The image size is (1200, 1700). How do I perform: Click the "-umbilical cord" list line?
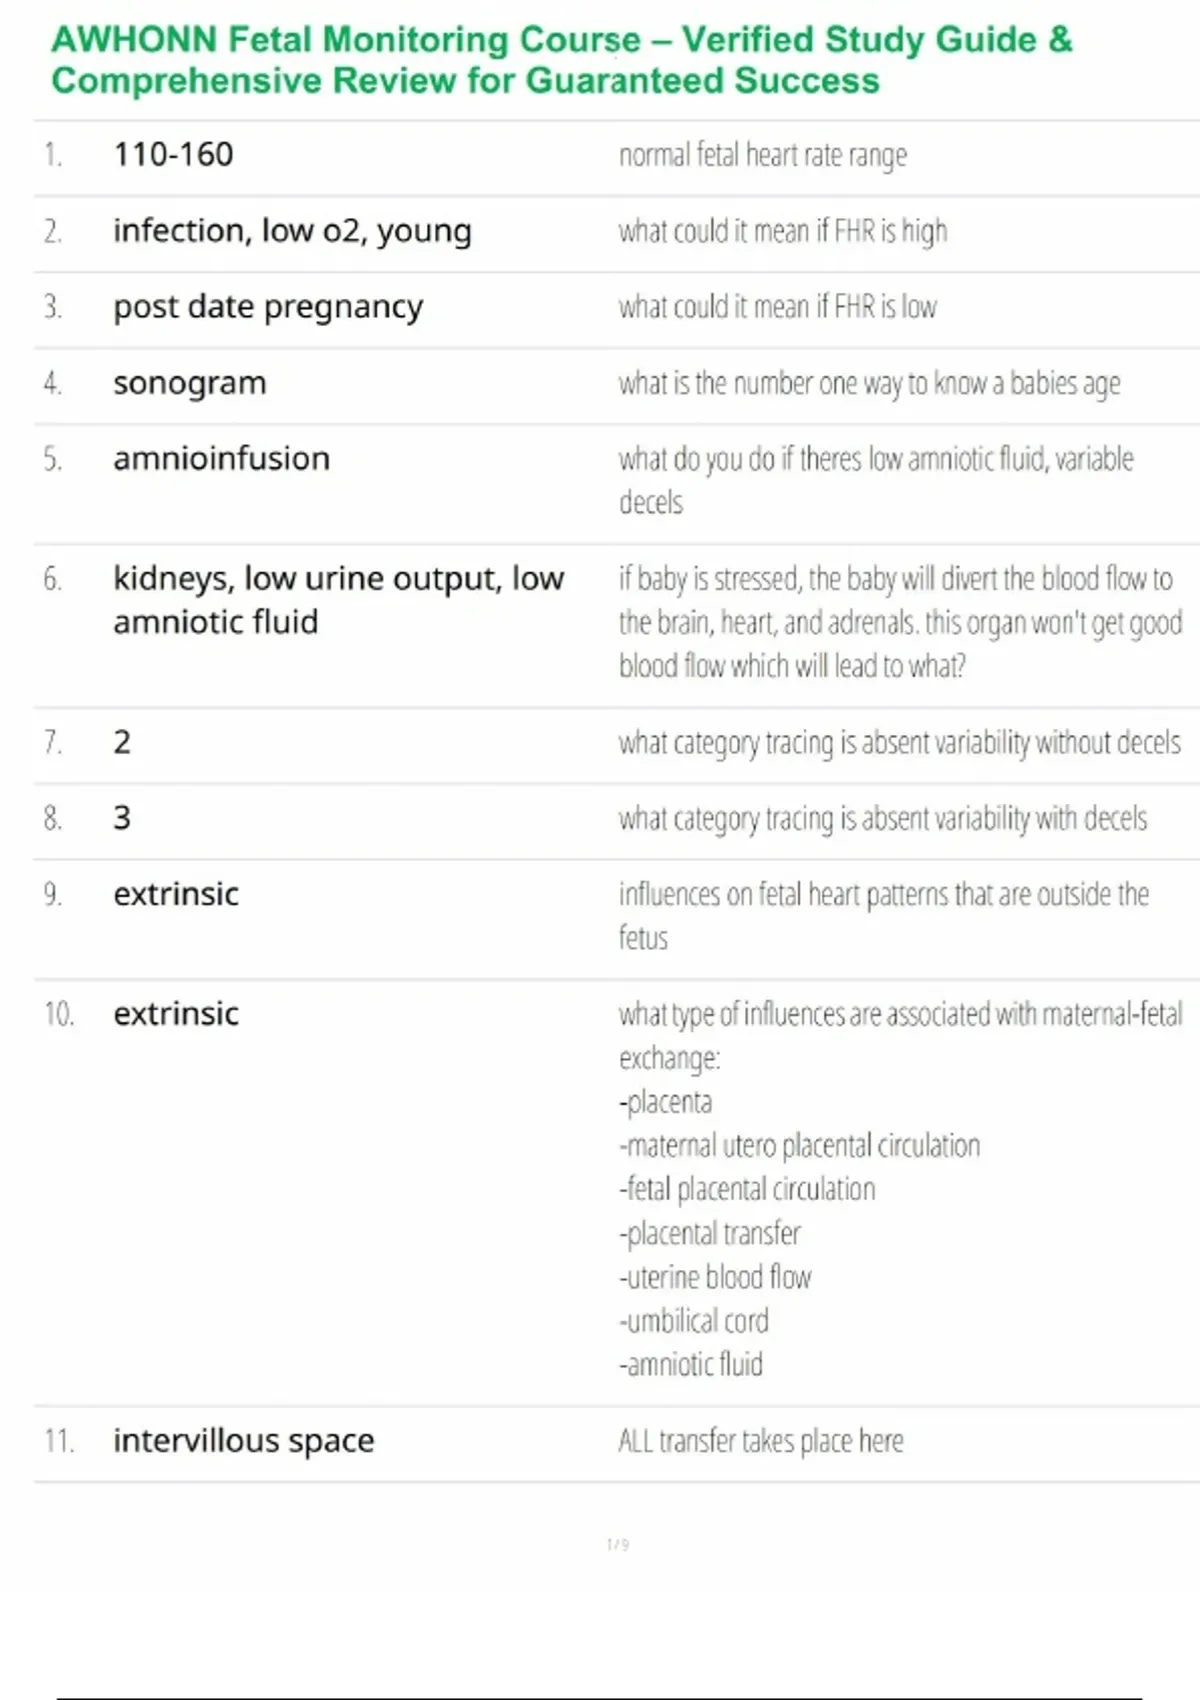[x=694, y=1321]
